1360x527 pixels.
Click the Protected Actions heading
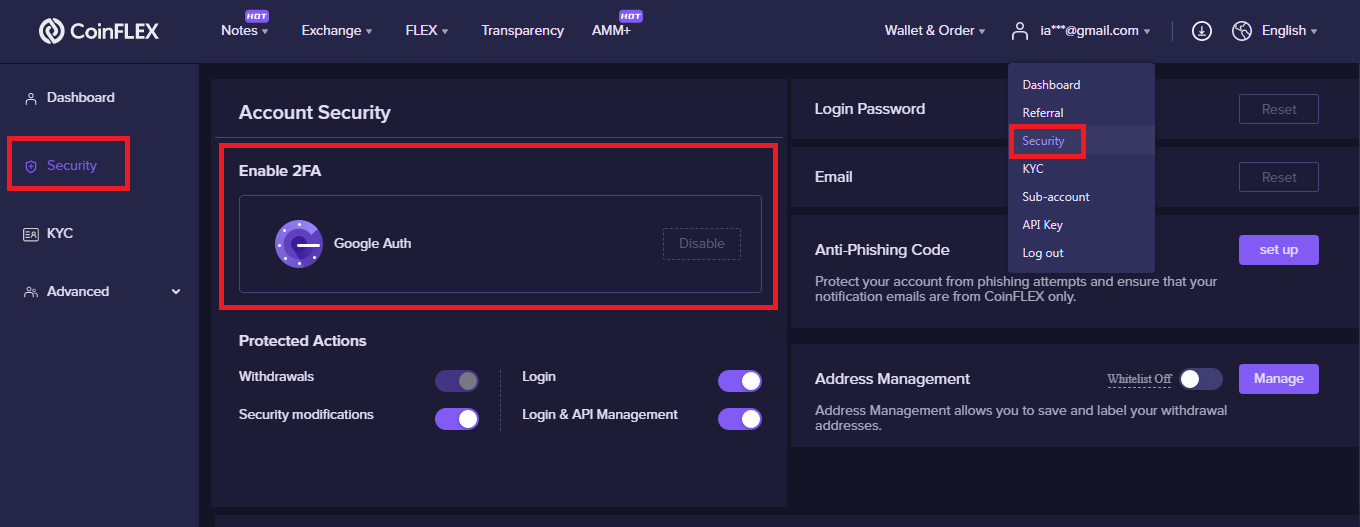[x=303, y=341]
